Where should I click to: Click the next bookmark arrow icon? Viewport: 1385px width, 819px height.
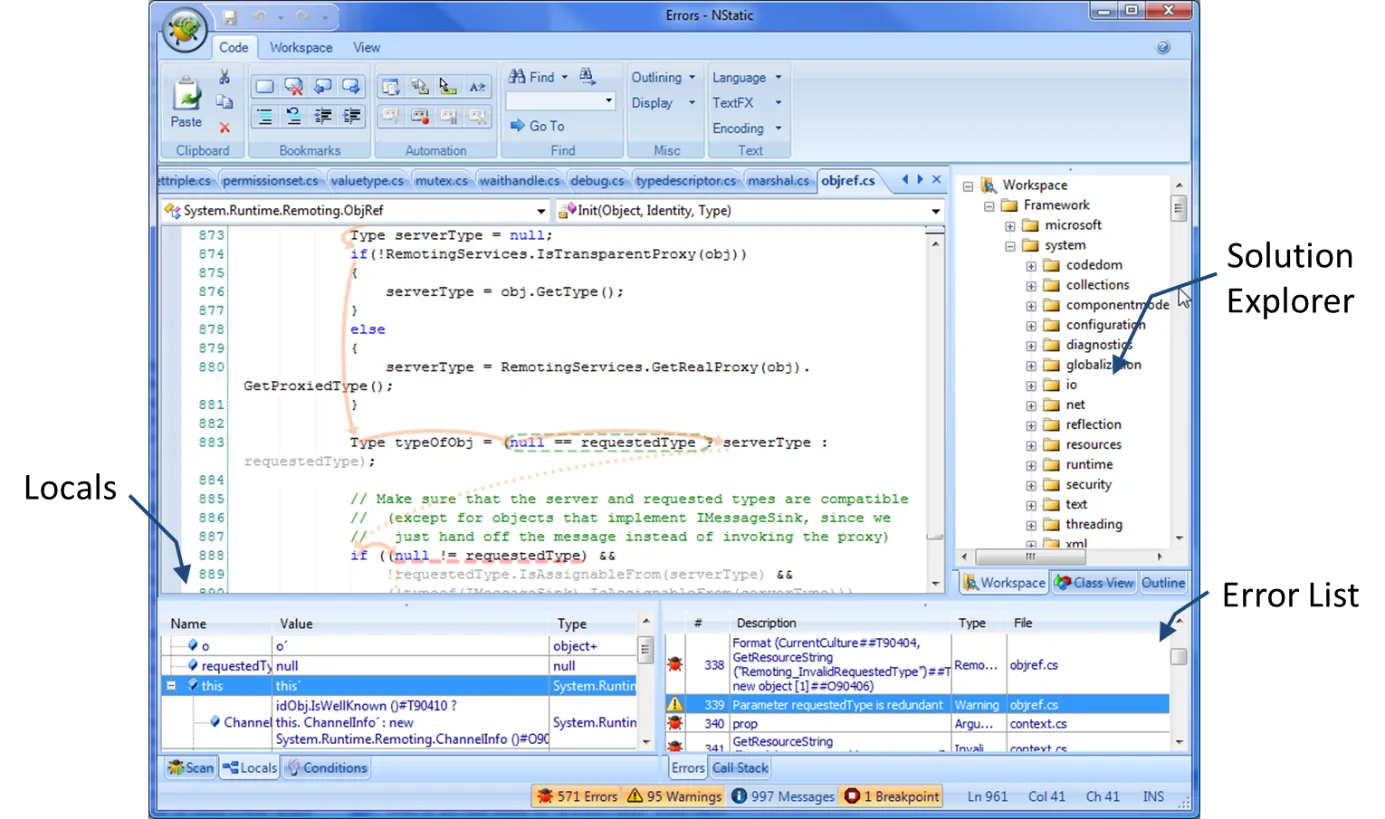click(x=351, y=87)
